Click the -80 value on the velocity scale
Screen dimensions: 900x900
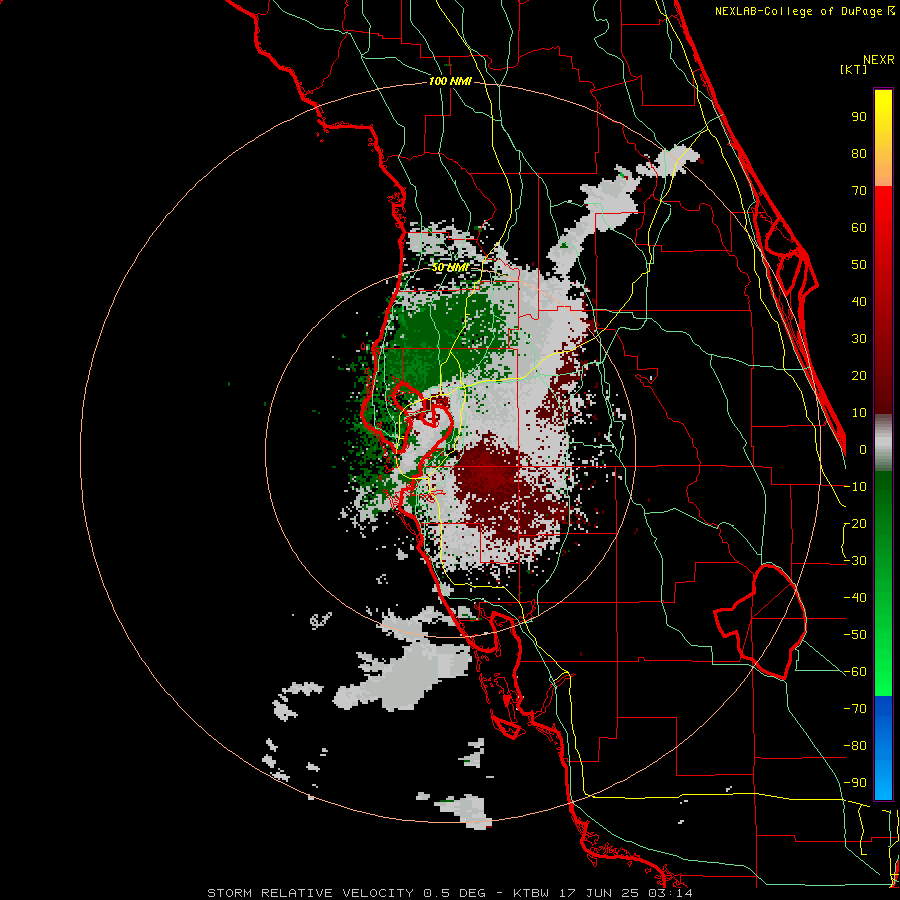click(x=855, y=746)
